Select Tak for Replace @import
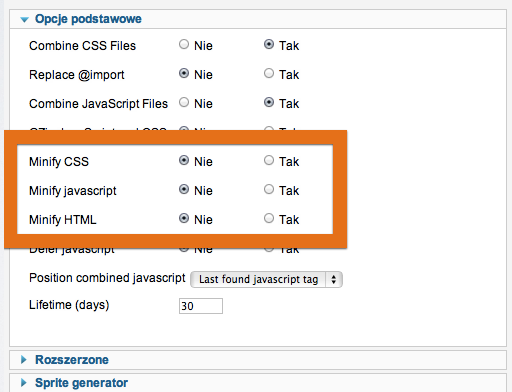 [269, 73]
